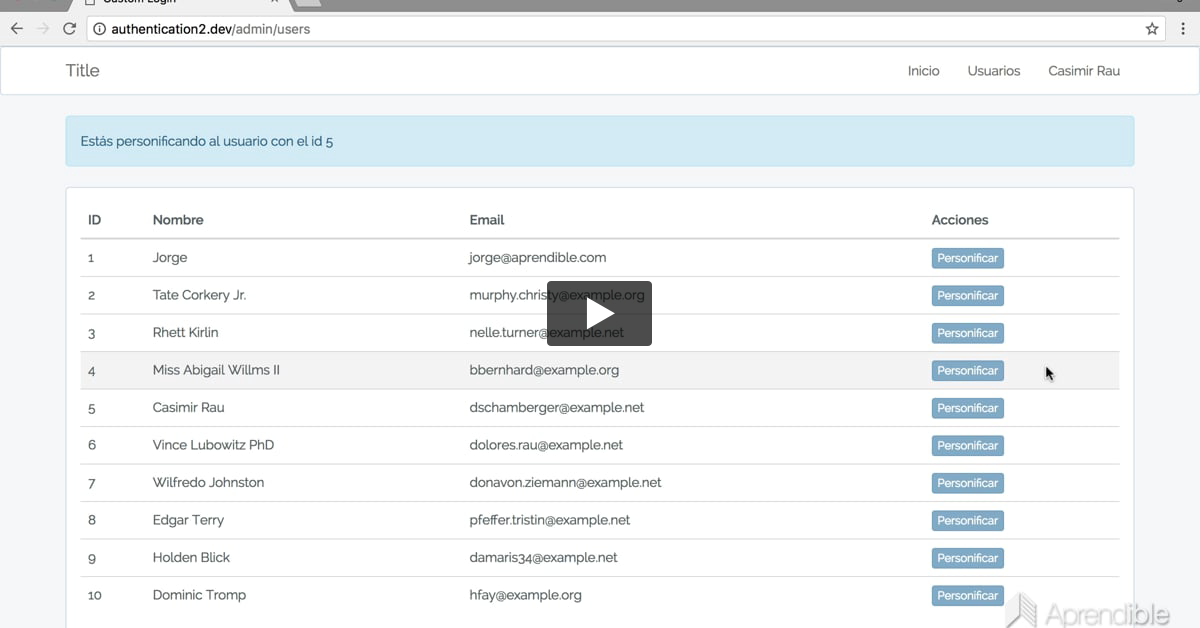Viewport: 1200px width, 628px height.
Task: Select email donavon.ziemann@example.net
Action: pyautogui.click(x=565, y=483)
